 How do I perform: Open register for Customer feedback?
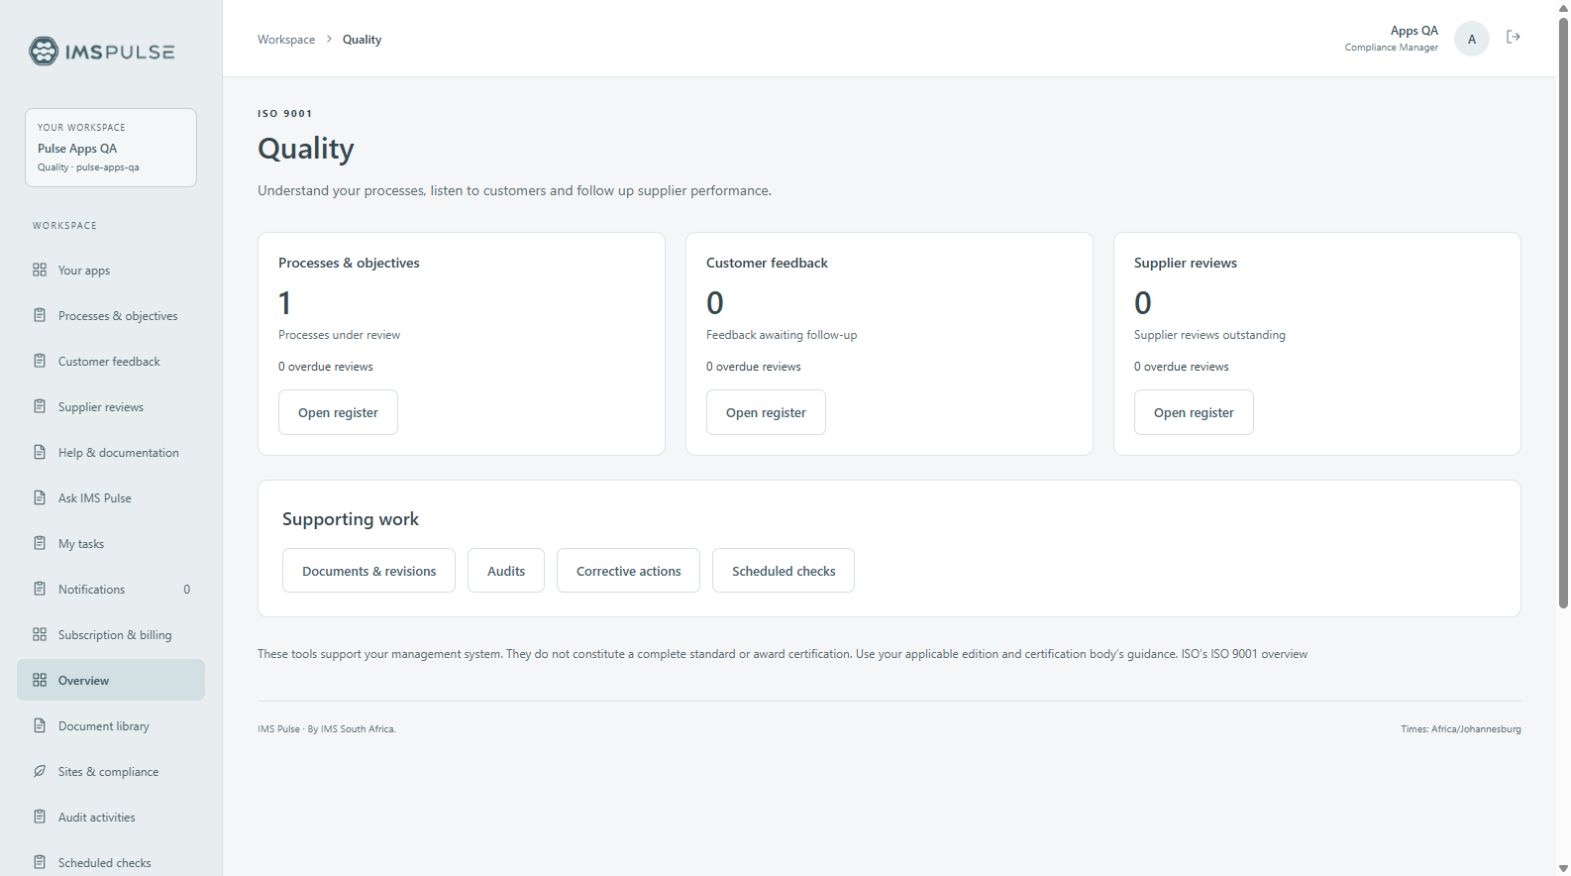tap(766, 412)
